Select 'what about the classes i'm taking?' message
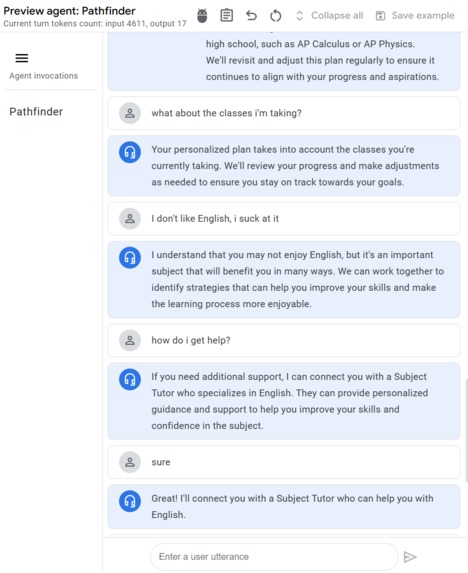Image resolution: width=468 pixels, height=573 pixels. point(284,113)
